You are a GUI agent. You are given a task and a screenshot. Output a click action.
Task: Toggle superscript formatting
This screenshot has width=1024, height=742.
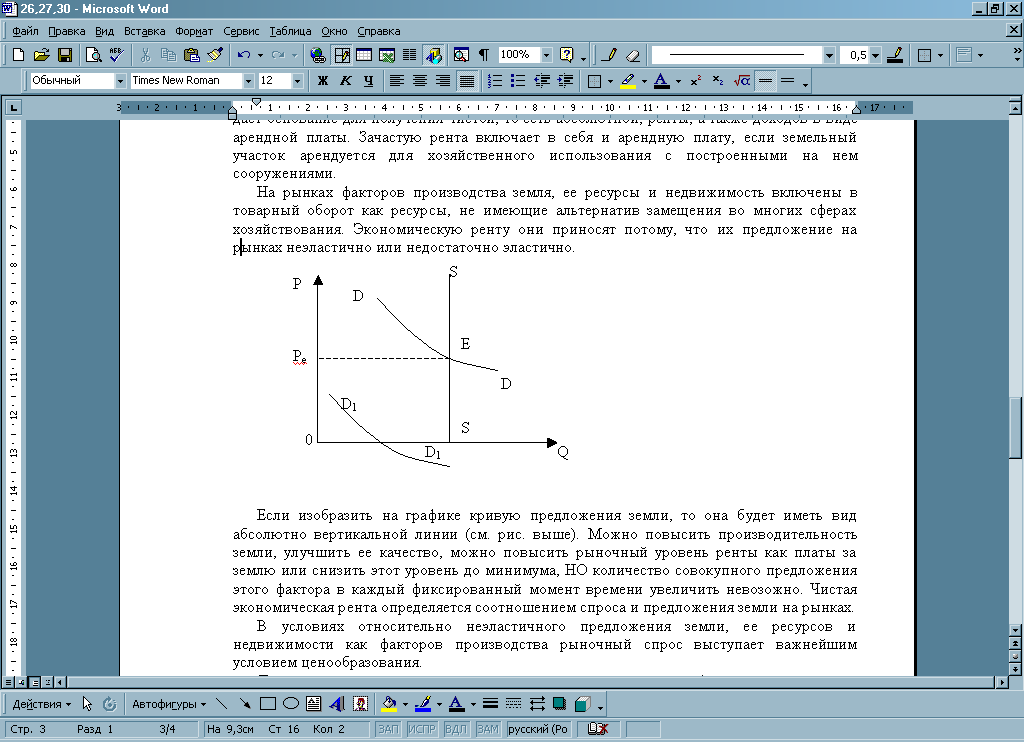pyautogui.click(x=696, y=81)
